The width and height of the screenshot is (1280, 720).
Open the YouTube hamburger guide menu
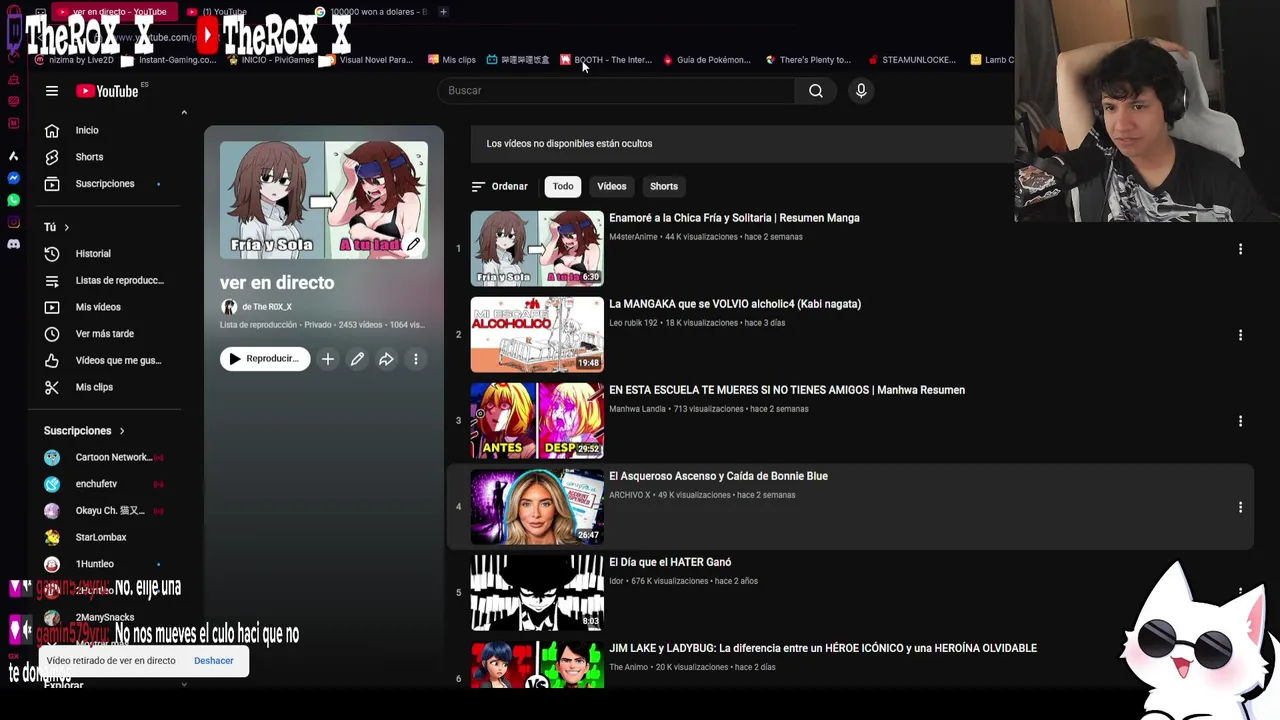click(x=52, y=91)
